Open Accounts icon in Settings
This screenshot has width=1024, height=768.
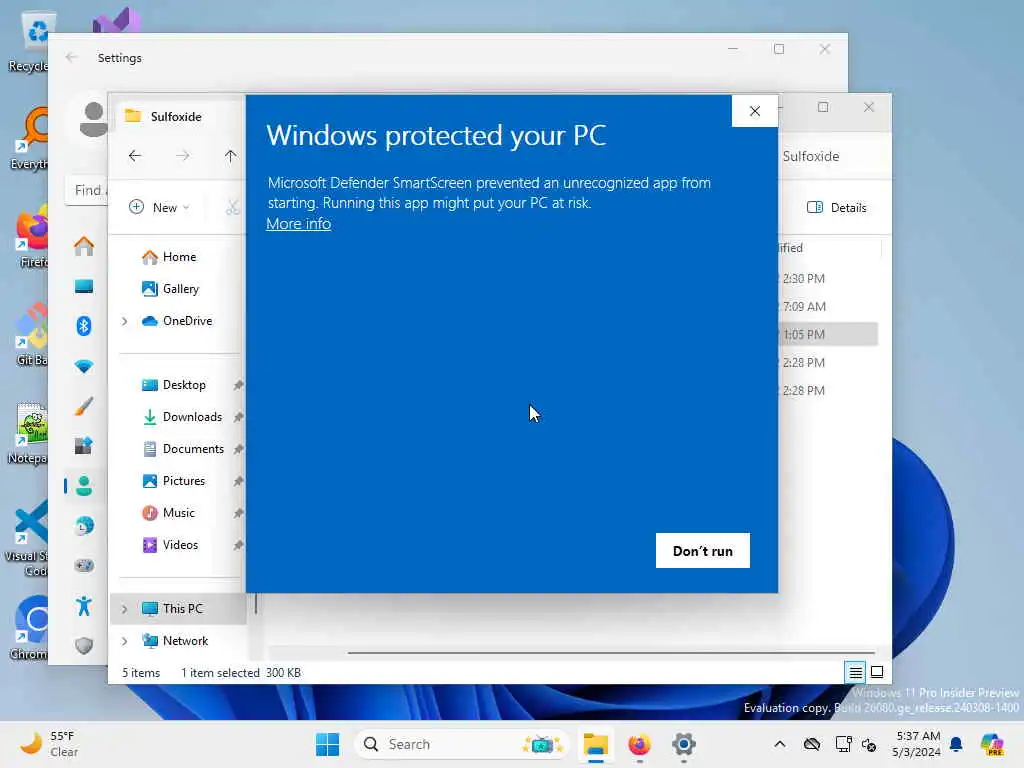coord(84,486)
